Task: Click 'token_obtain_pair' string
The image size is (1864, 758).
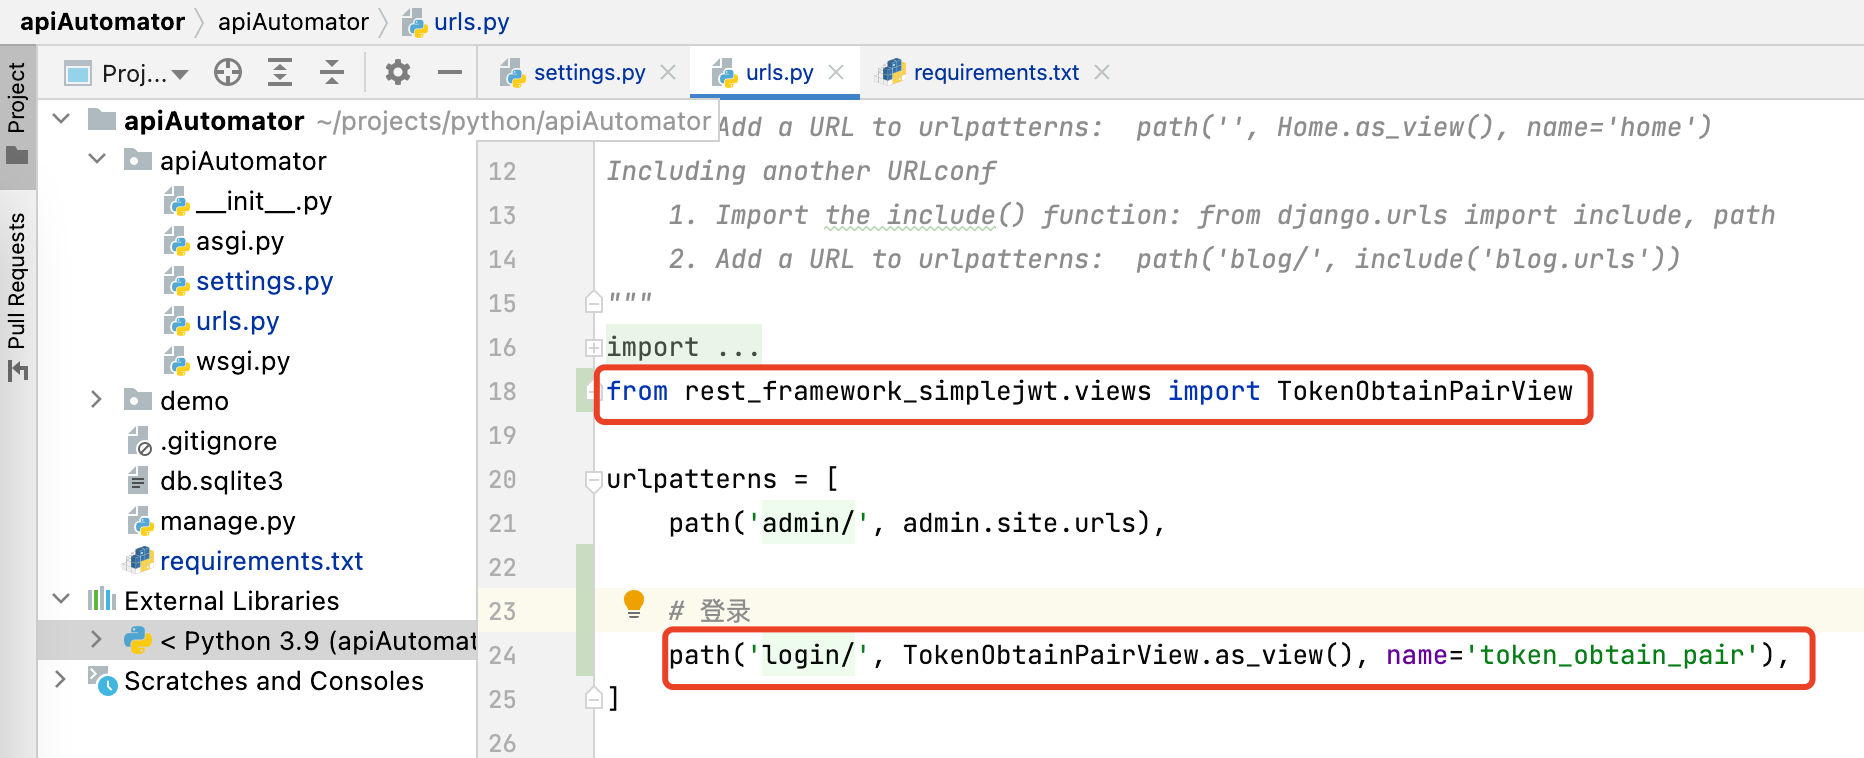Action: (x=1612, y=655)
